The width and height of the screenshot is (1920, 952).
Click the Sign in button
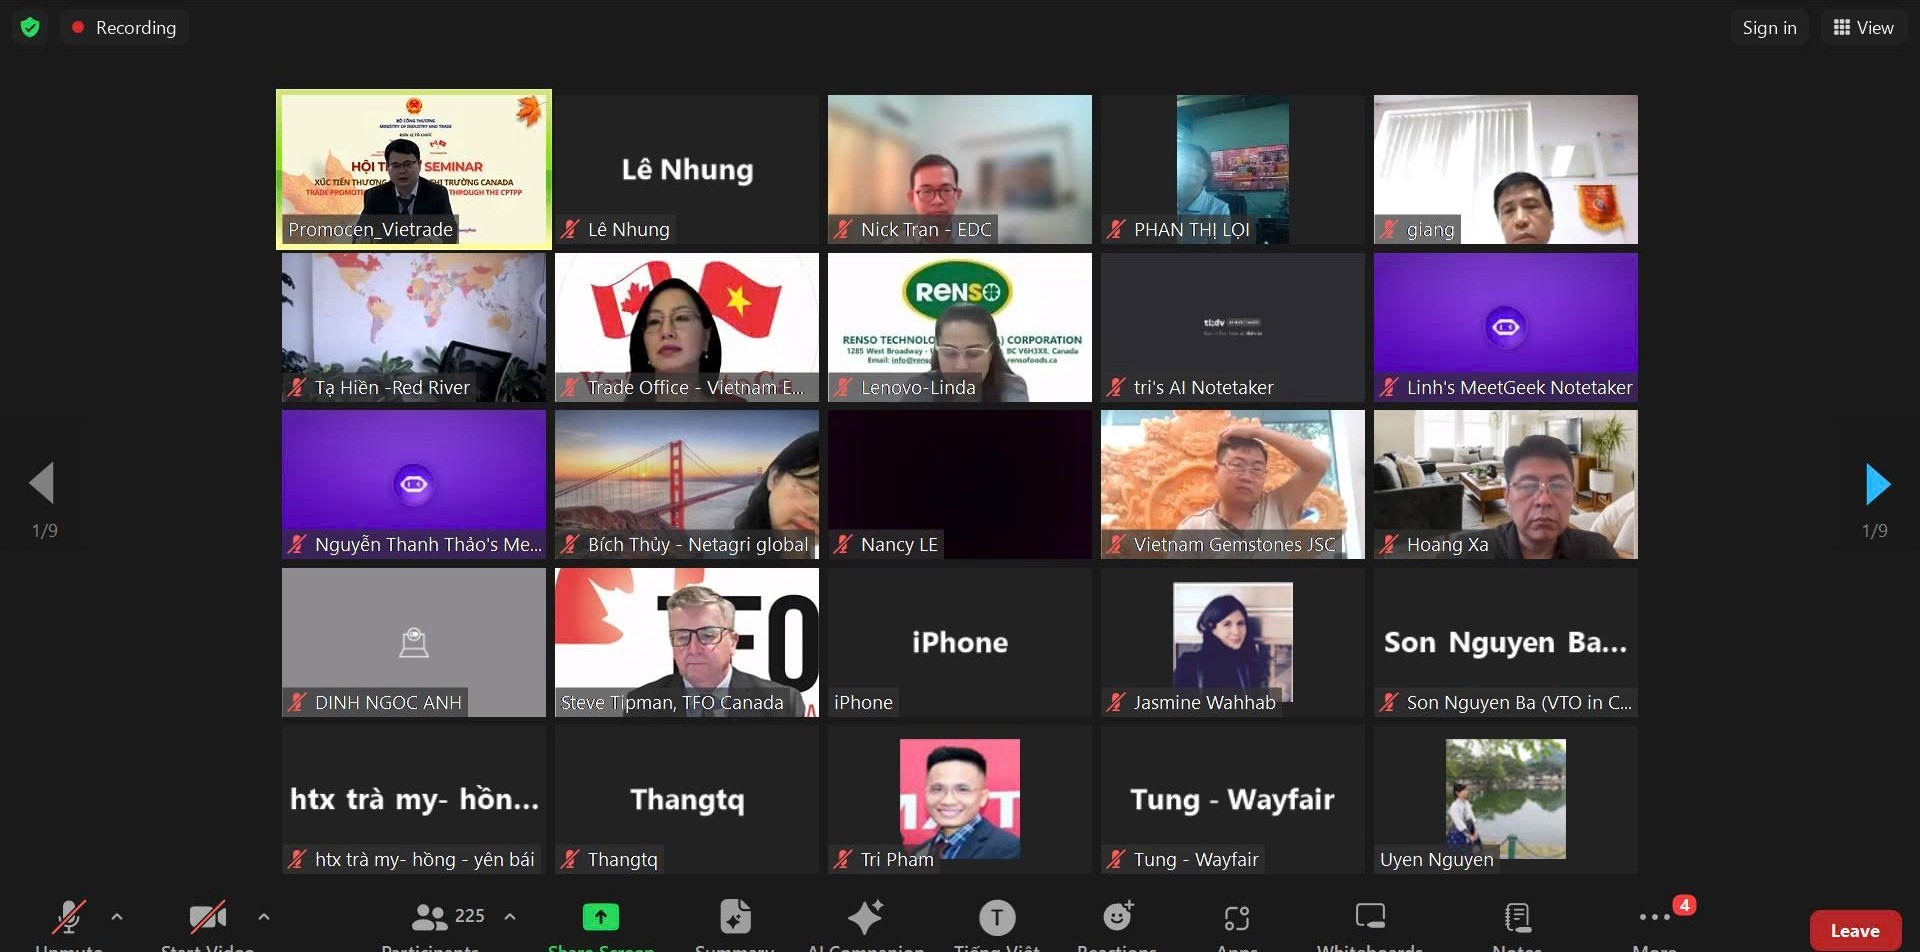coord(1769,27)
